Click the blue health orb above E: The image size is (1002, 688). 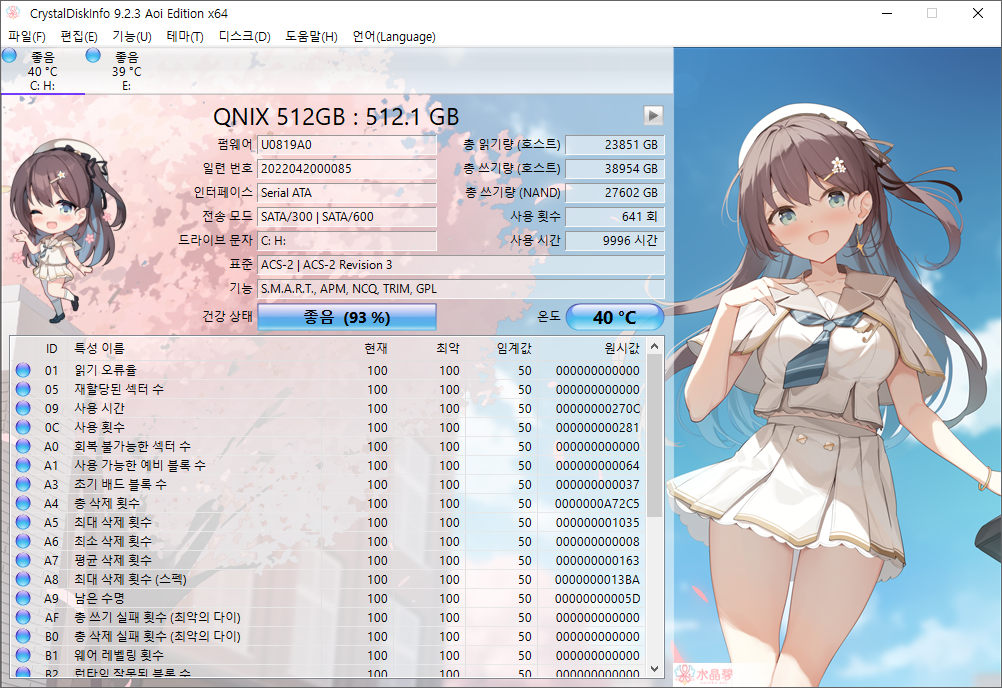93,56
